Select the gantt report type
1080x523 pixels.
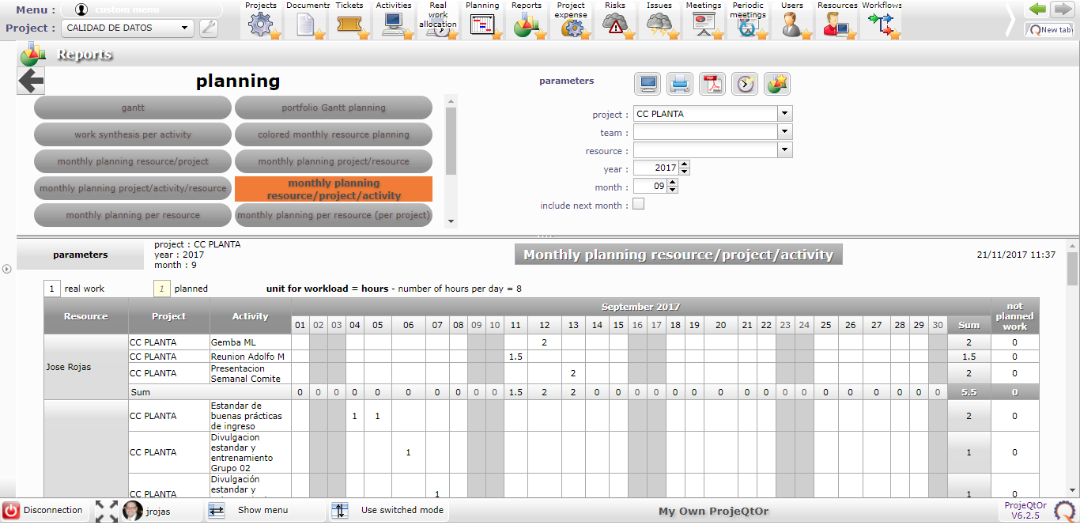(133, 108)
